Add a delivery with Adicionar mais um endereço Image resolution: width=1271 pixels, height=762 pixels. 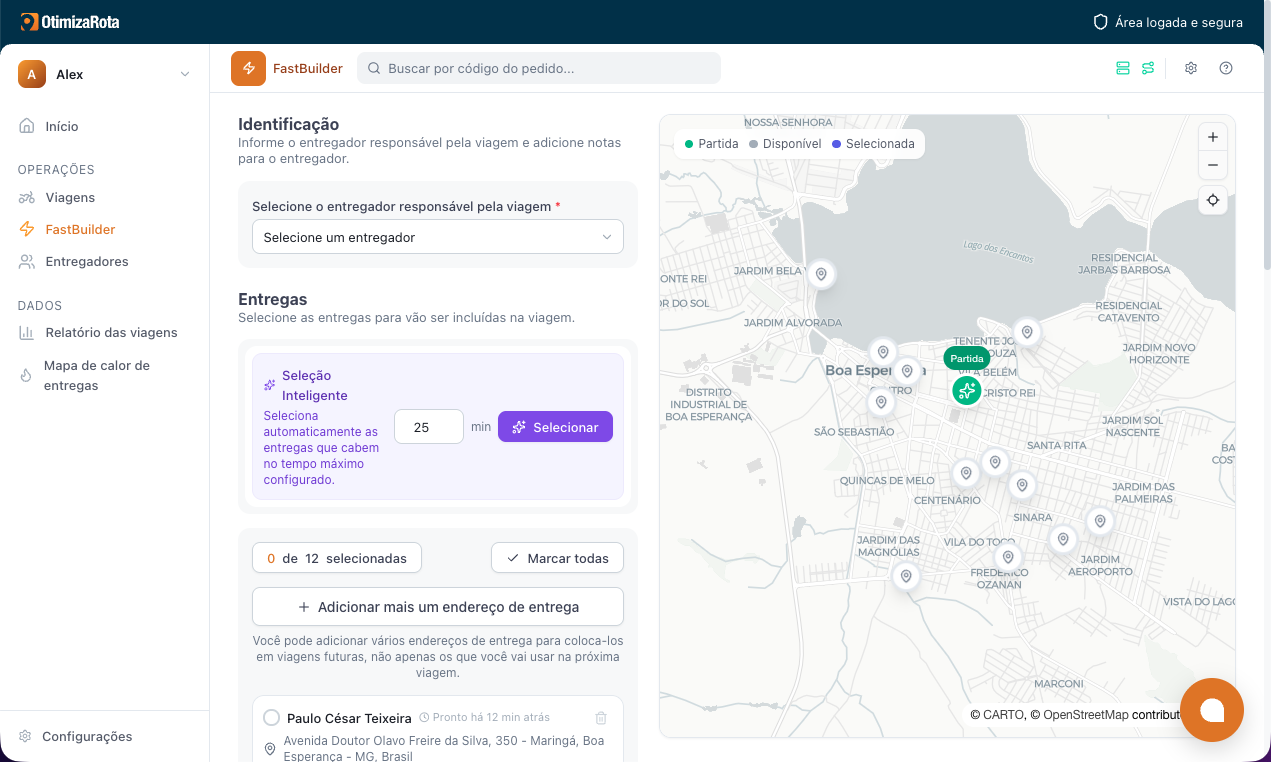pos(437,606)
